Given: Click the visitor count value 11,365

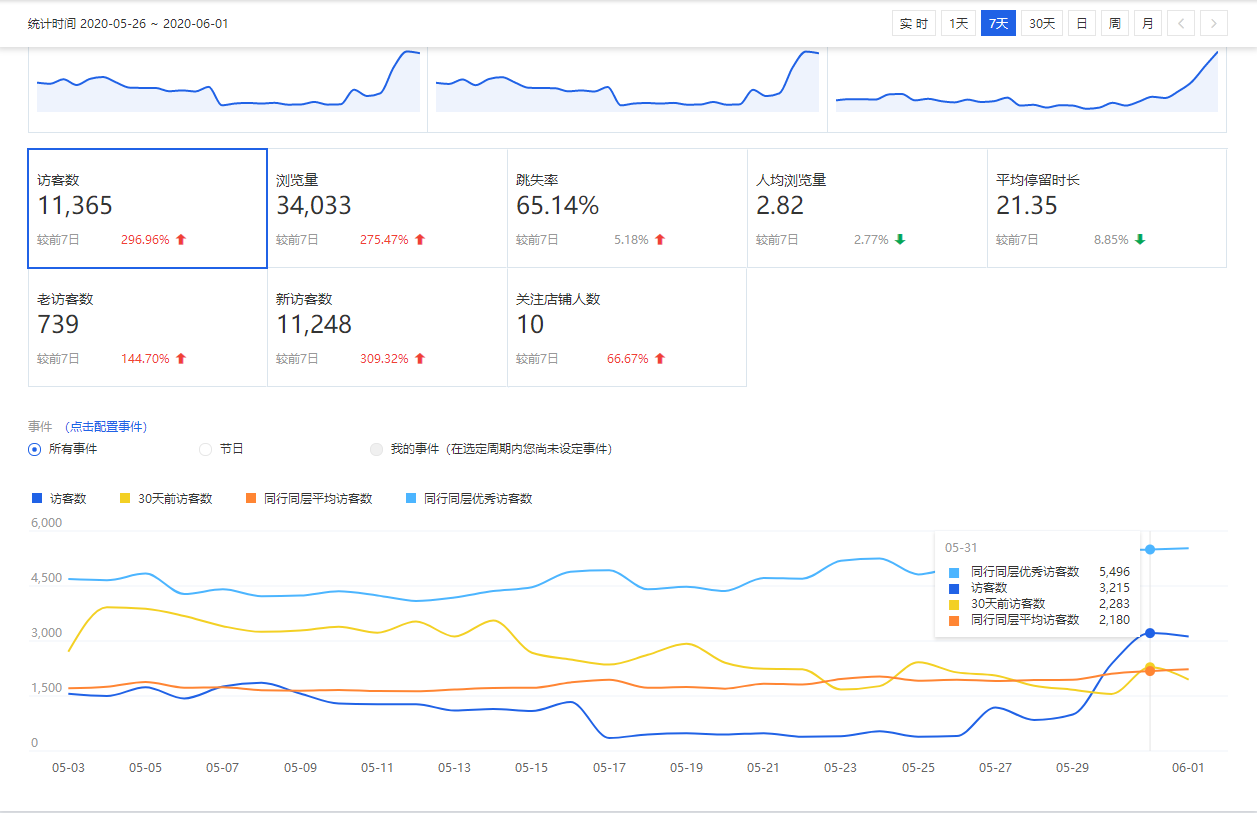Looking at the screenshot, I should [x=75, y=206].
